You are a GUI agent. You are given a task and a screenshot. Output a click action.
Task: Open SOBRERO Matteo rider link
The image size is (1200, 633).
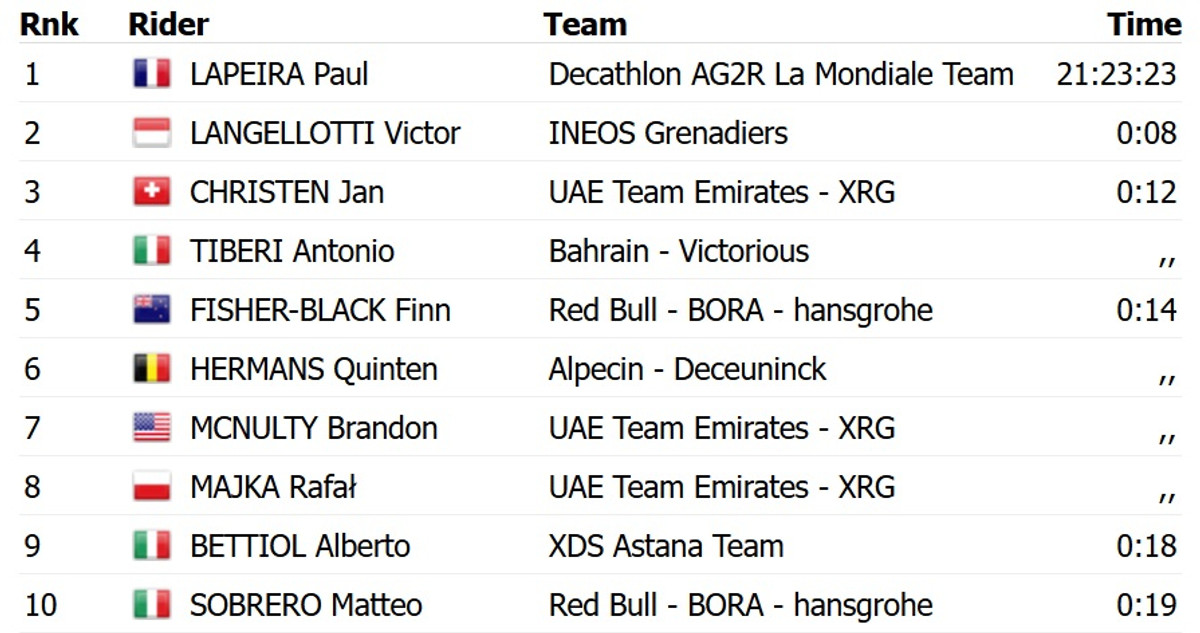pos(306,605)
